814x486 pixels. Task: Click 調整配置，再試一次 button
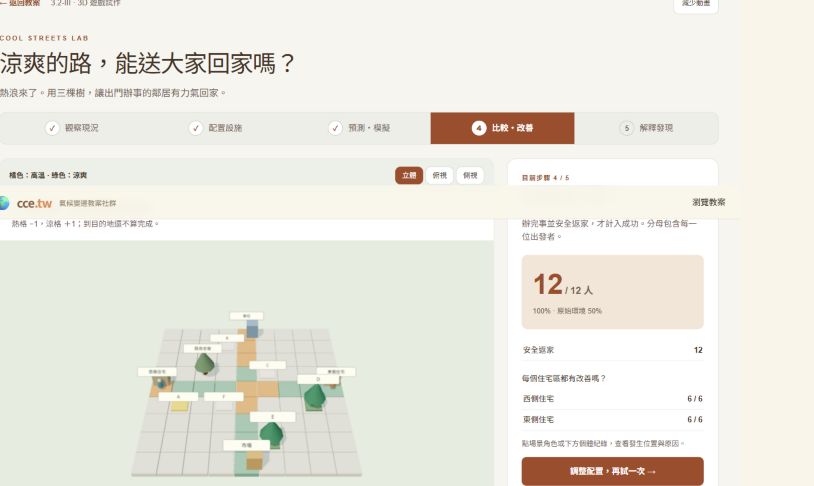pyautogui.click(x=613, y=471)
